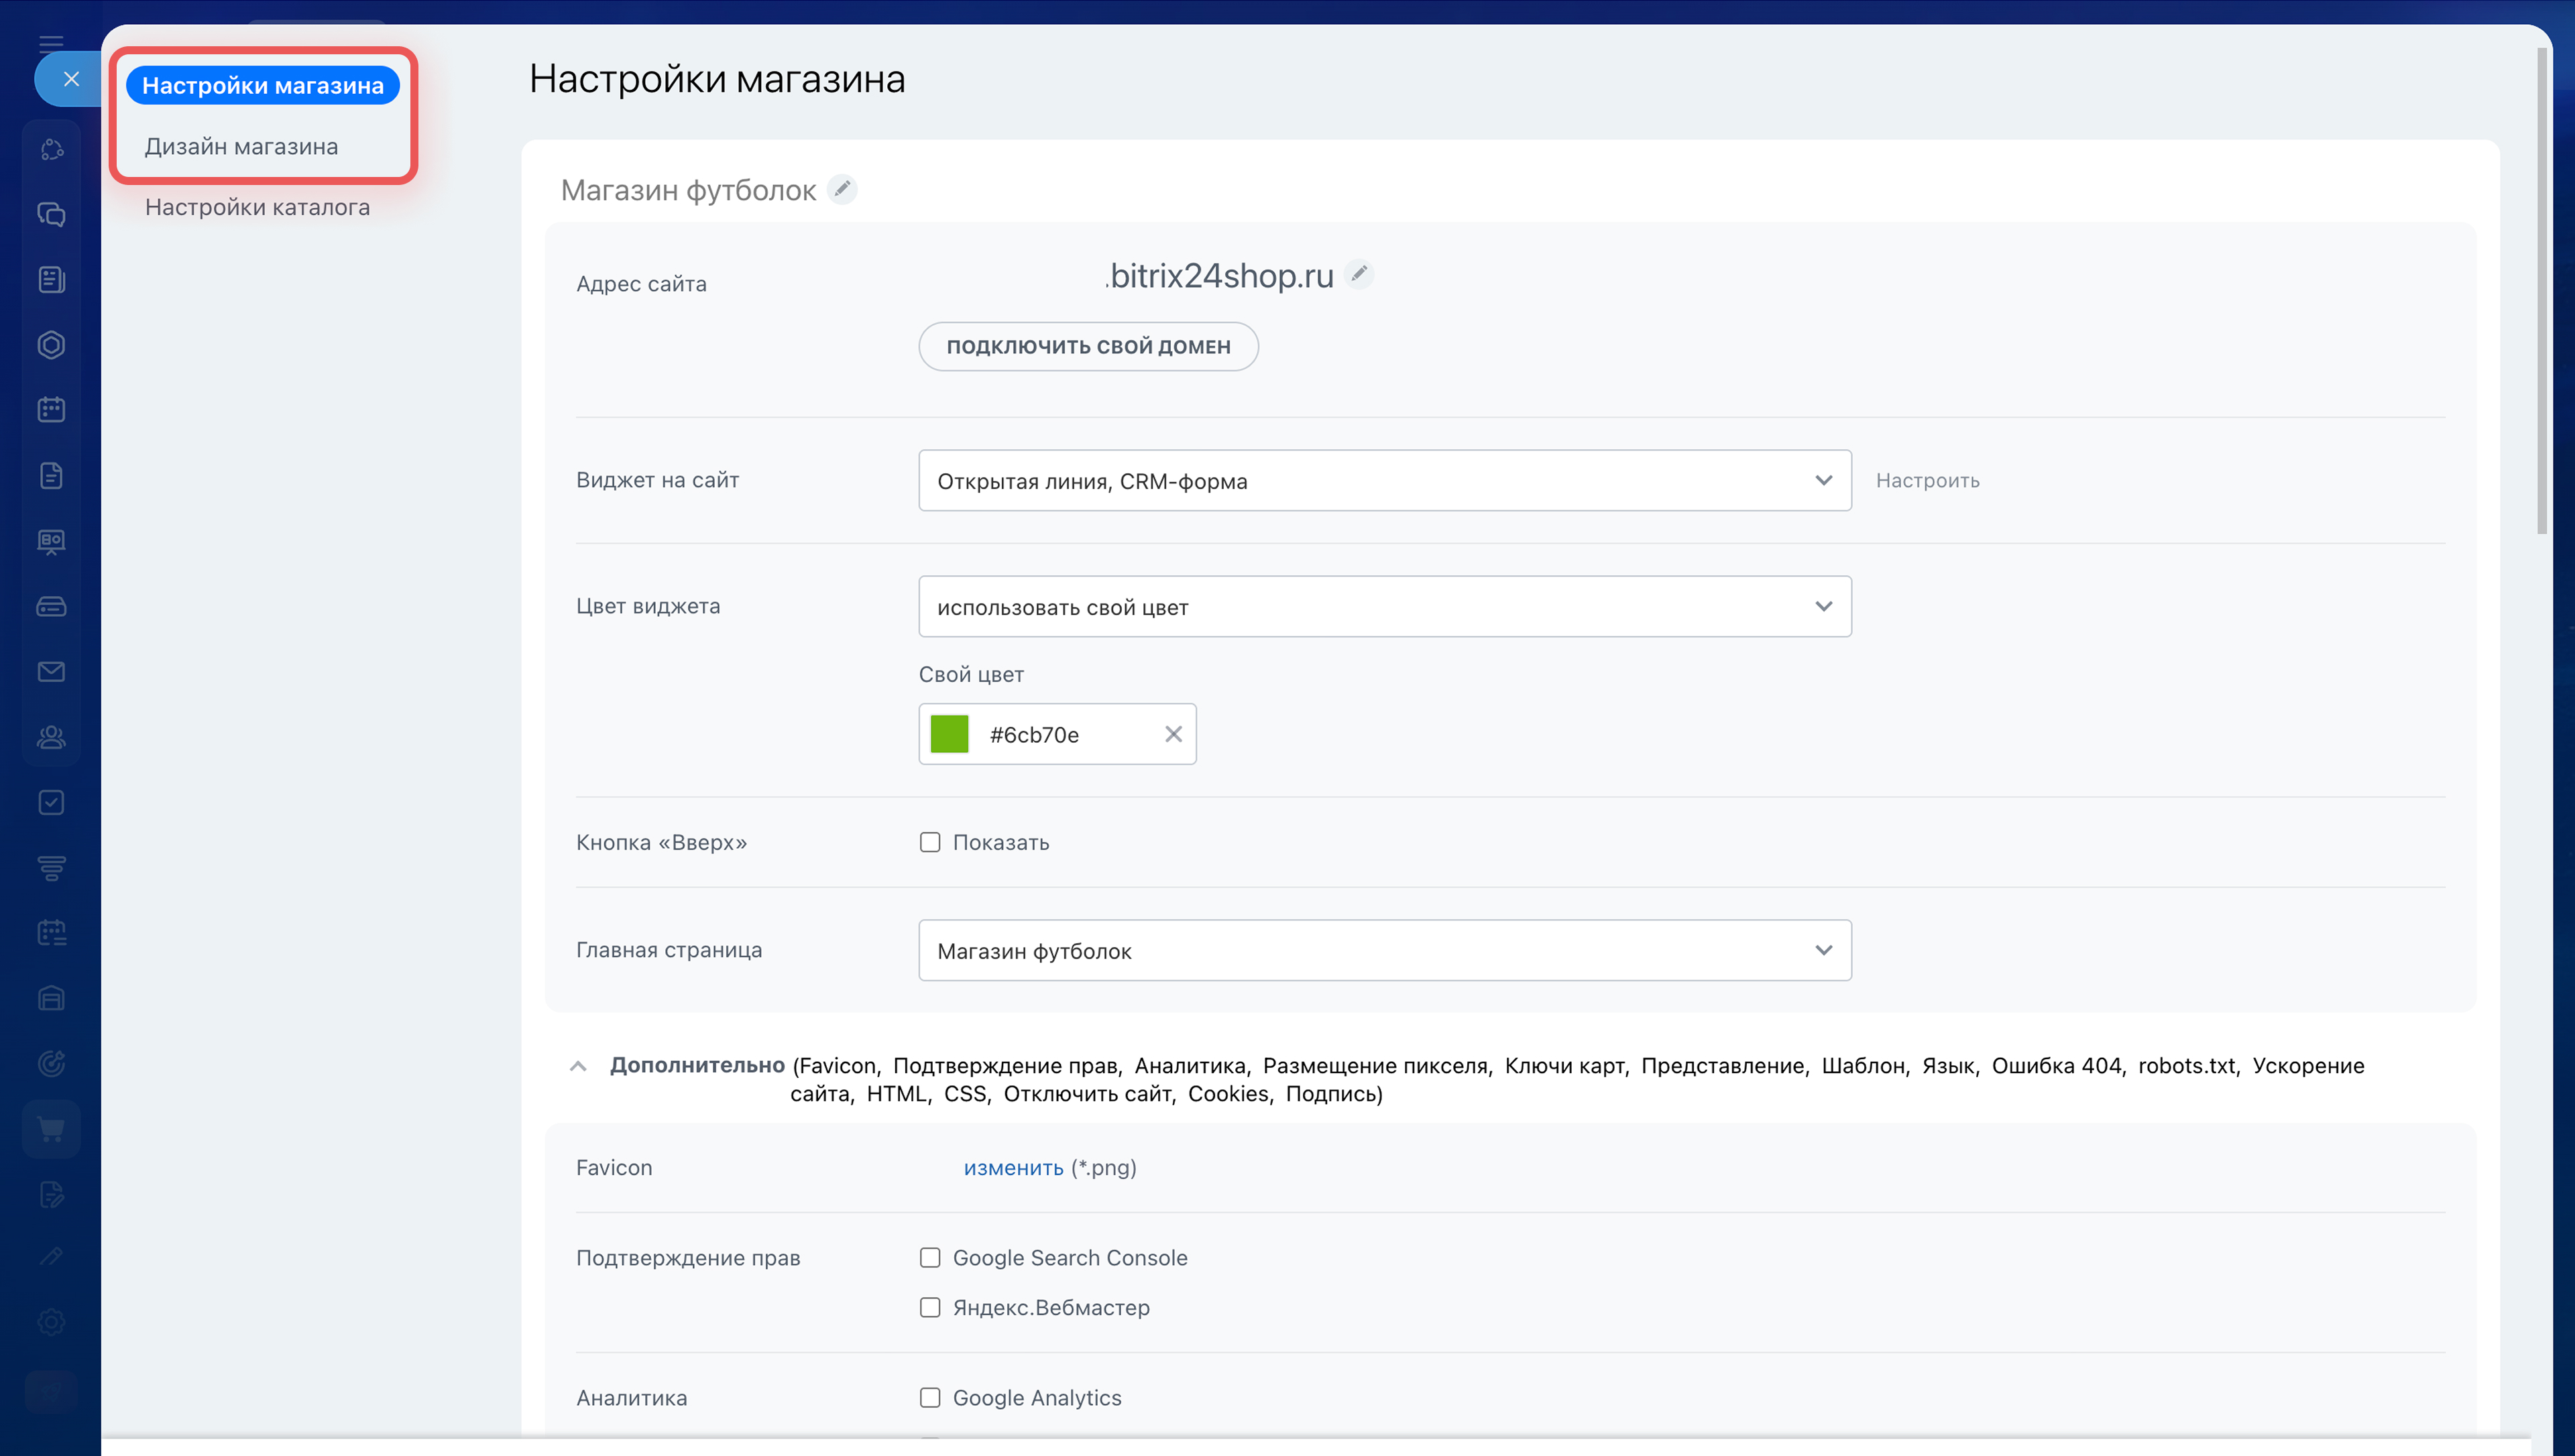This screenshot has height=1456, width=2575.
Task: Edit site address with pencil icon
Action: [x=1359, y=273]
